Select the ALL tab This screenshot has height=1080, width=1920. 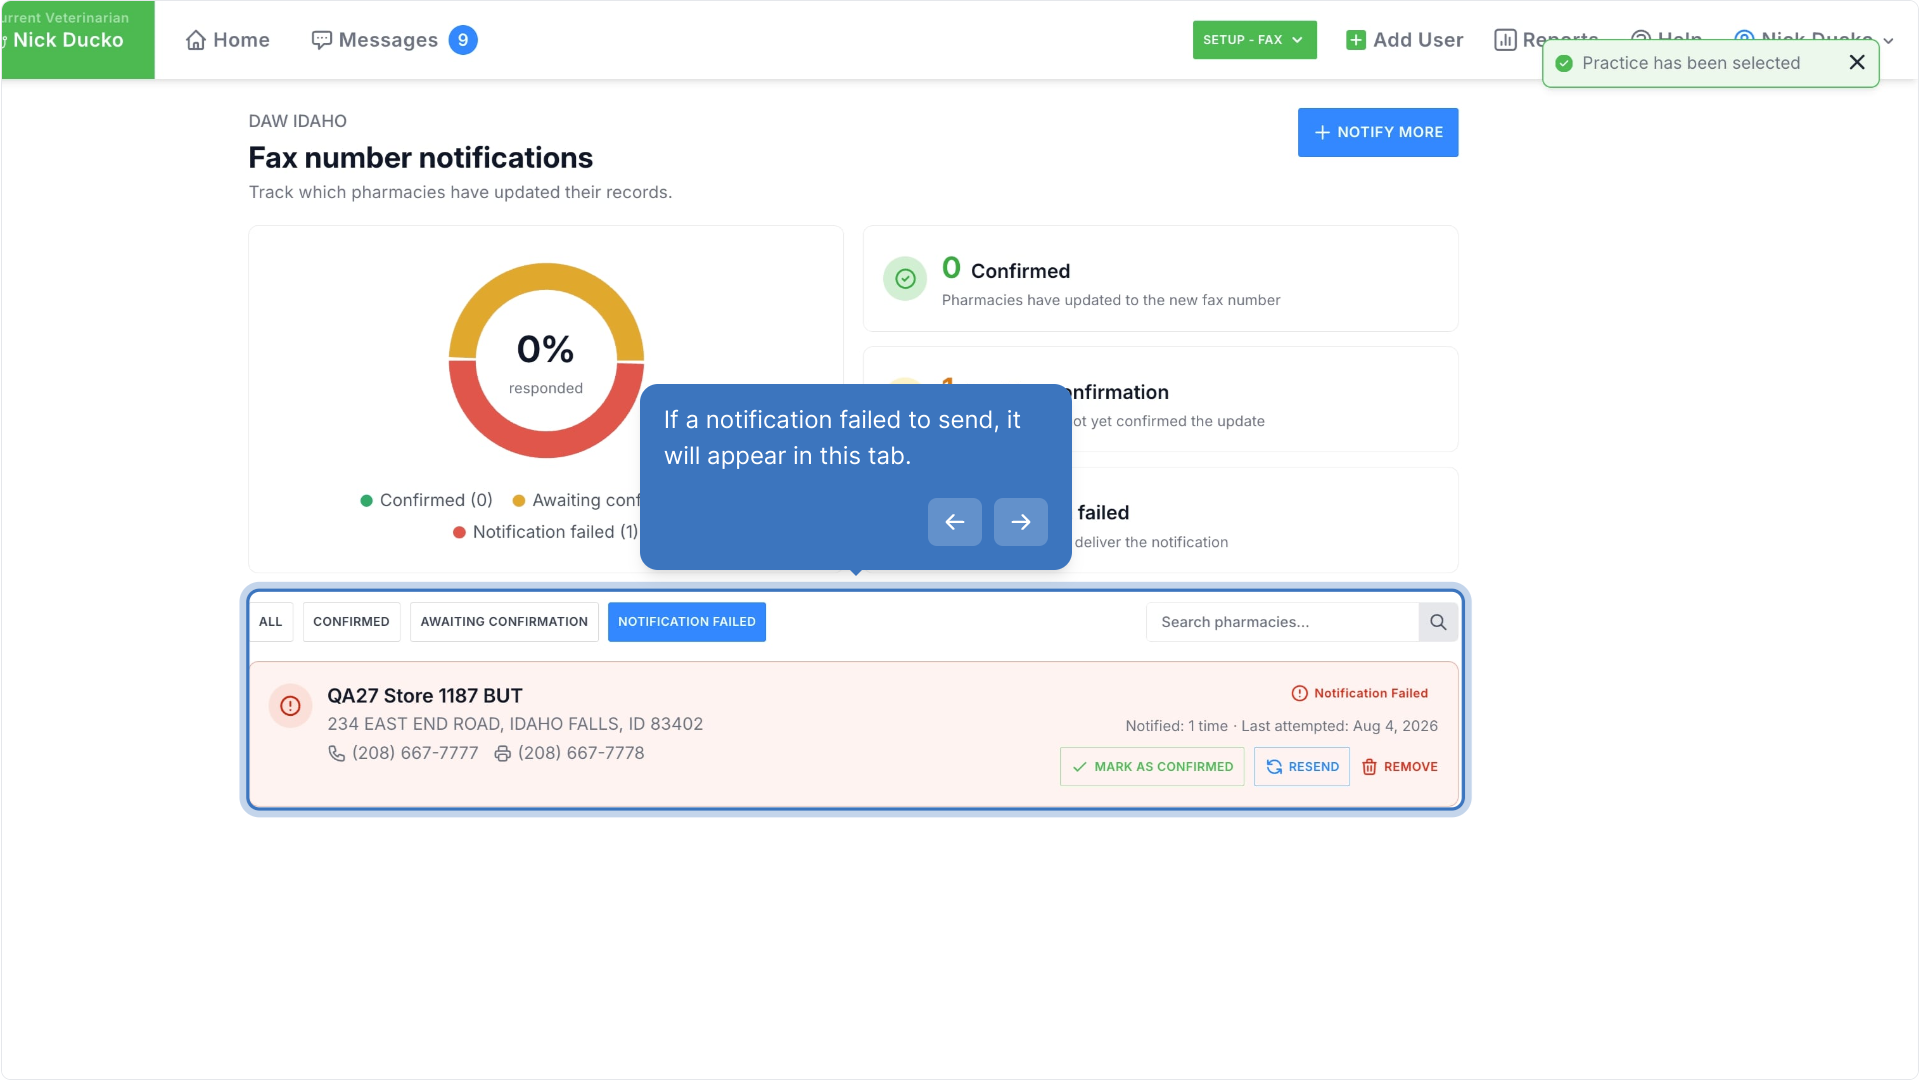[271, 622]
